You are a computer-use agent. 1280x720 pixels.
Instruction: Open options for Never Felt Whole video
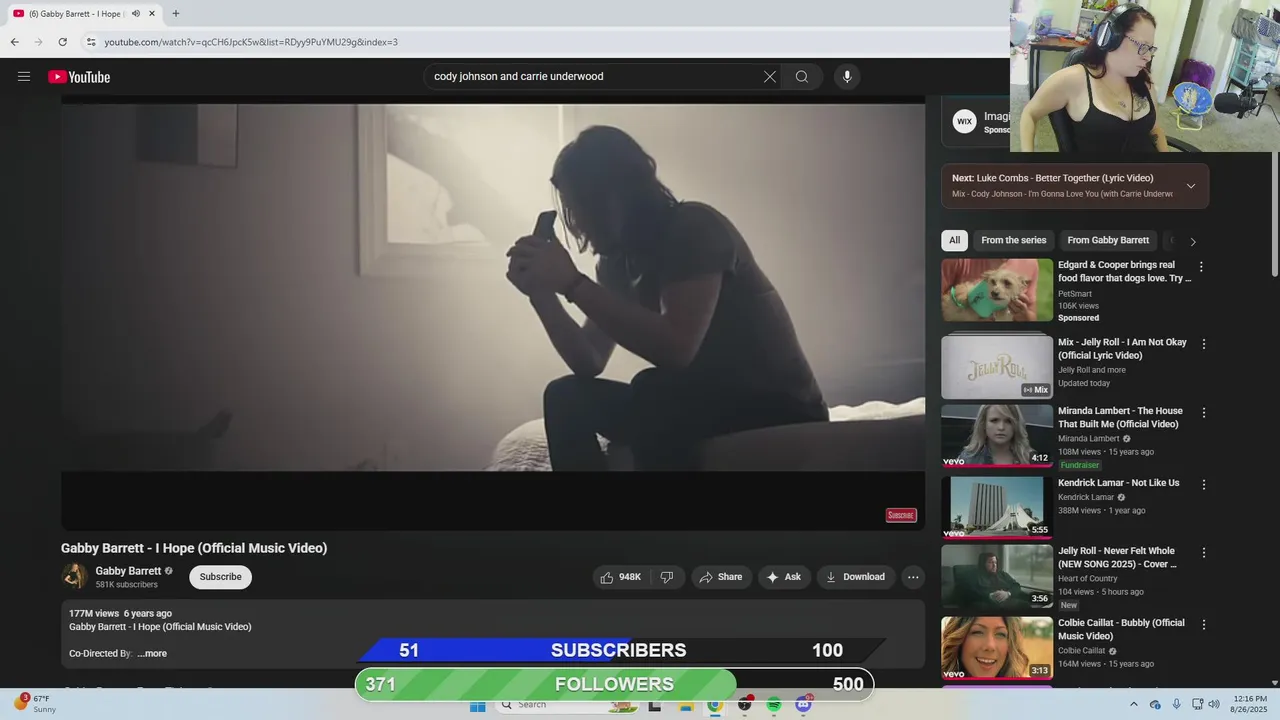[x=1204, y=552]
